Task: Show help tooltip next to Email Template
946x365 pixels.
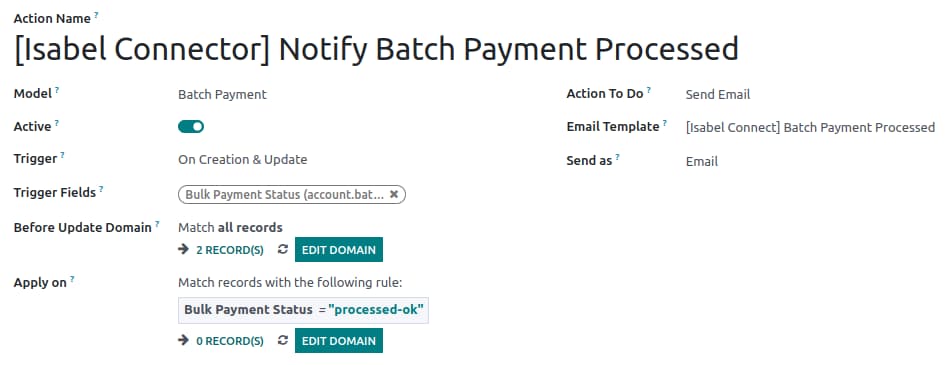Action: (x=664, y=124)
